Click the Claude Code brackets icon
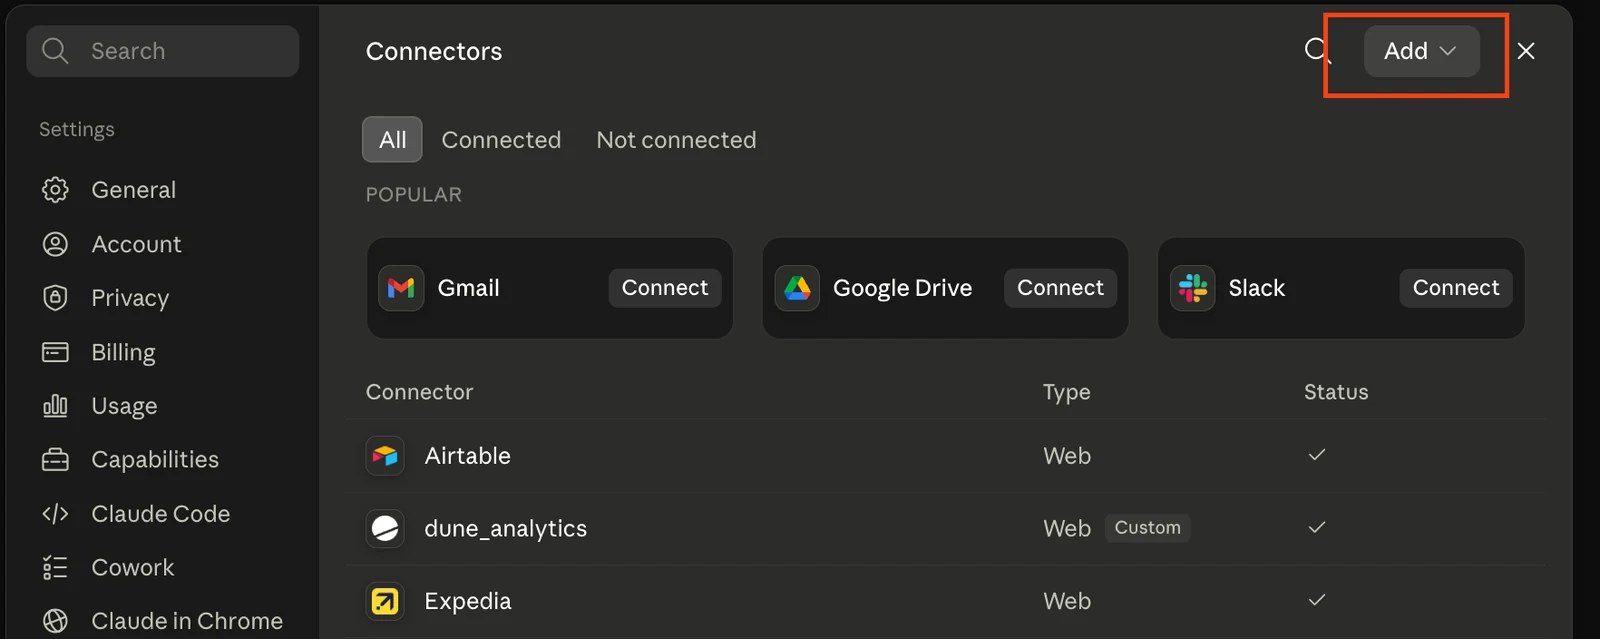 (55, 514)
